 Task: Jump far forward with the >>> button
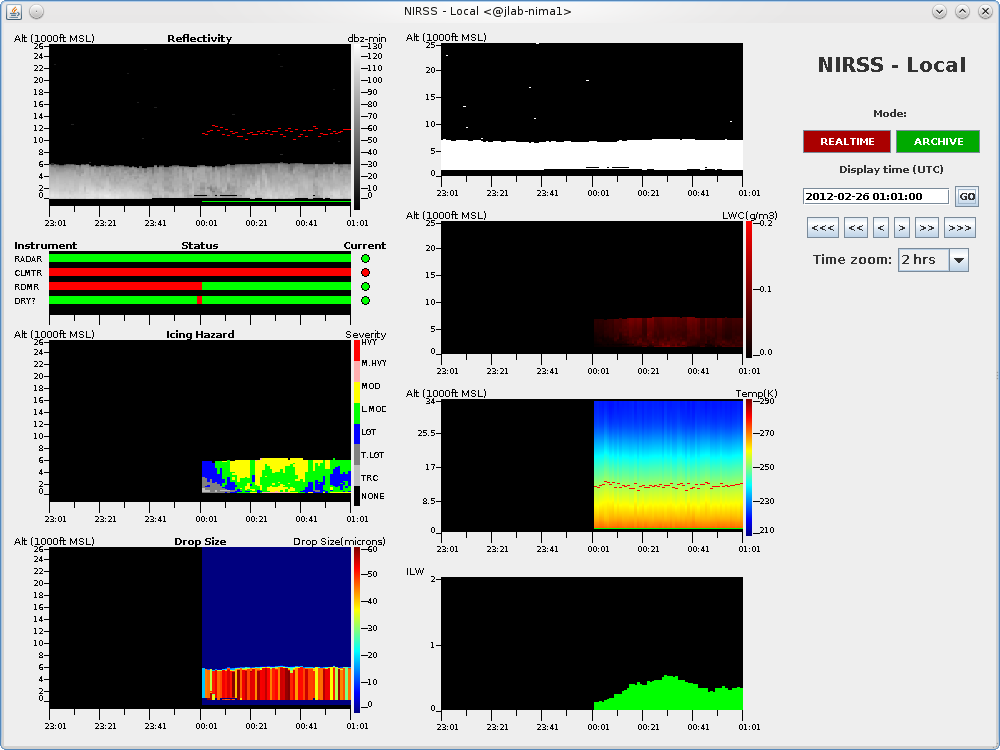click(959, 228)
